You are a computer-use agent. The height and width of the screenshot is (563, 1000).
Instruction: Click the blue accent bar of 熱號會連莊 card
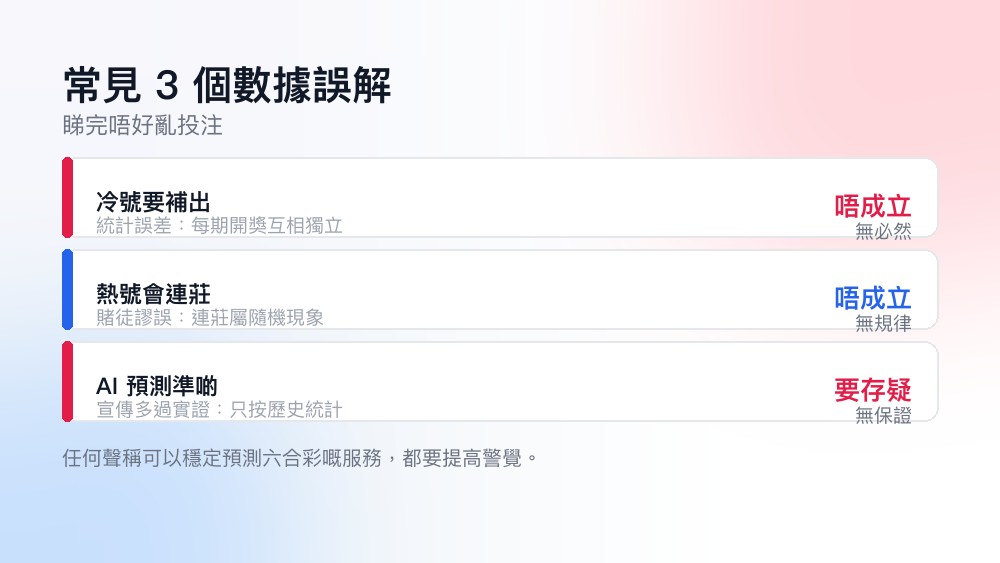[68, 289]
